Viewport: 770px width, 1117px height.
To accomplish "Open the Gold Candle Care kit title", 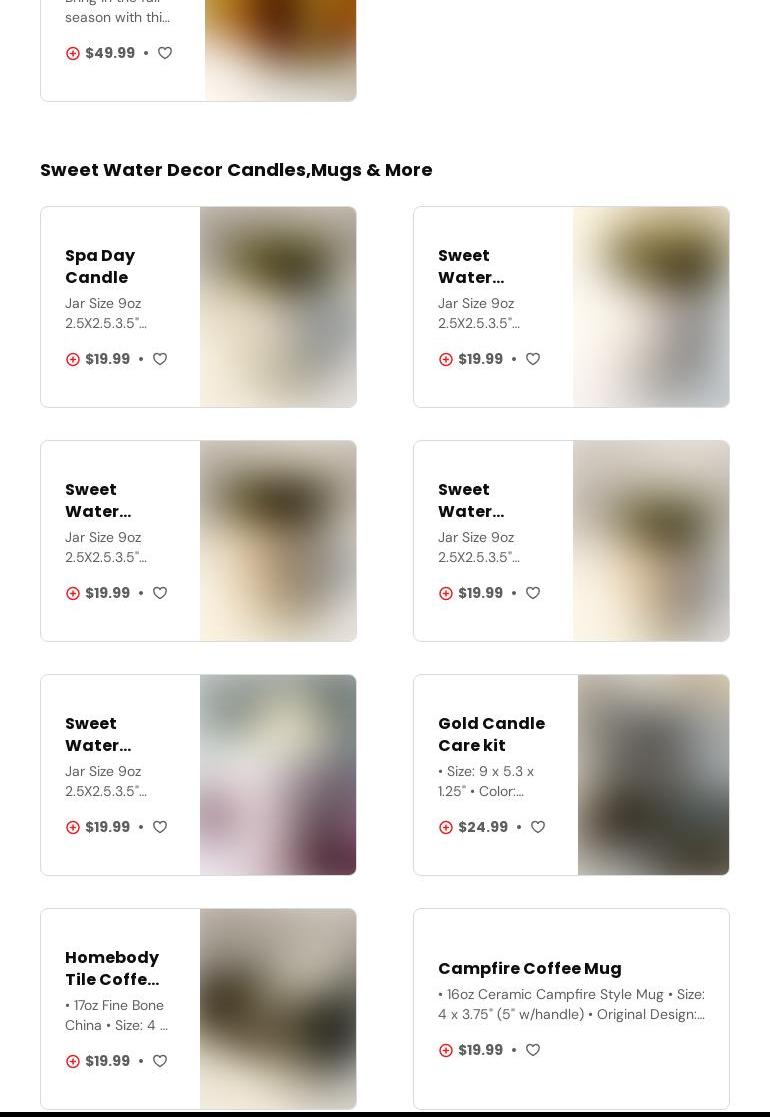I will click(491, 734).
